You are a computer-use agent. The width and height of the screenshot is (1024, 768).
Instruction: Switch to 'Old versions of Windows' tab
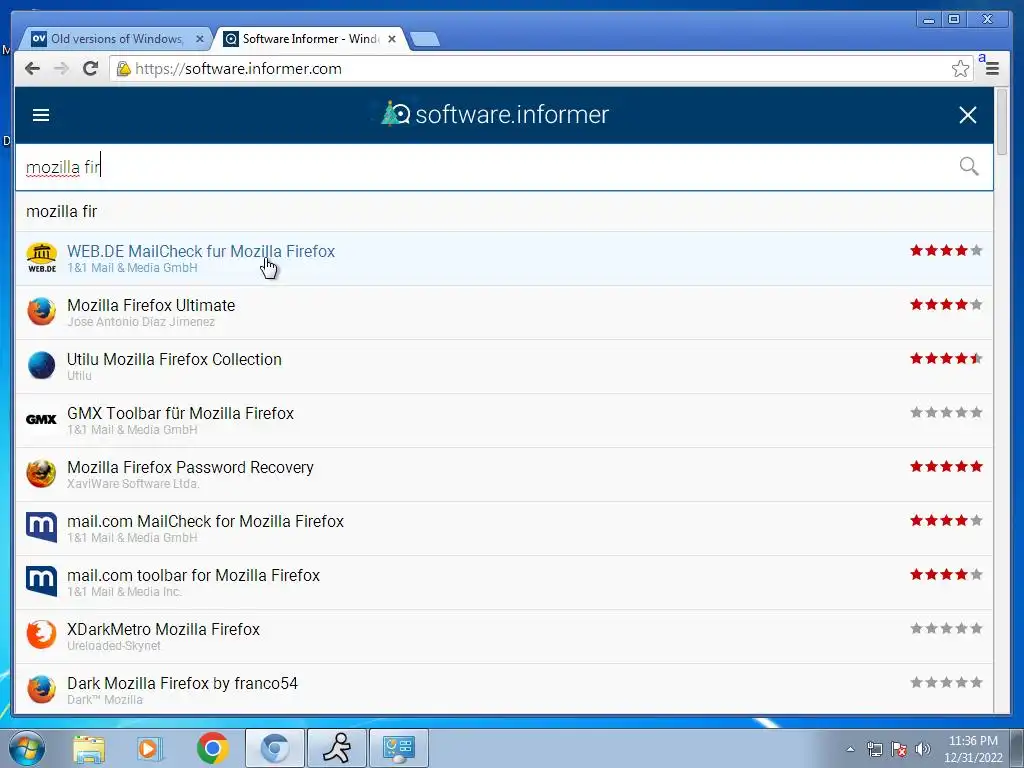click(x=116, y=39)
